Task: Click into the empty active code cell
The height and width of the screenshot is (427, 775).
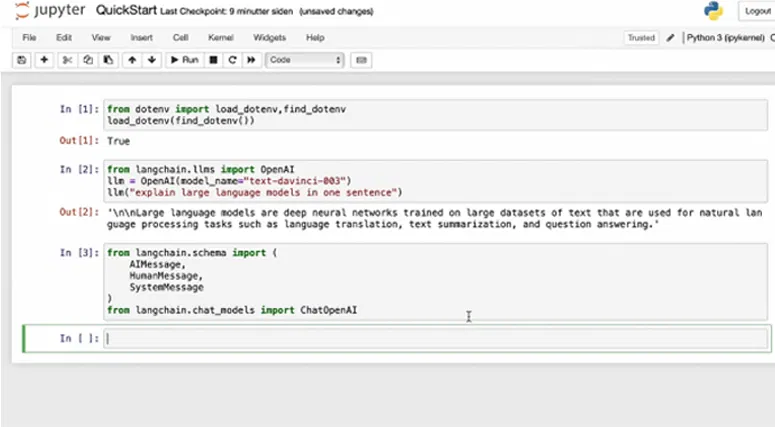Action: coord(435,339)
